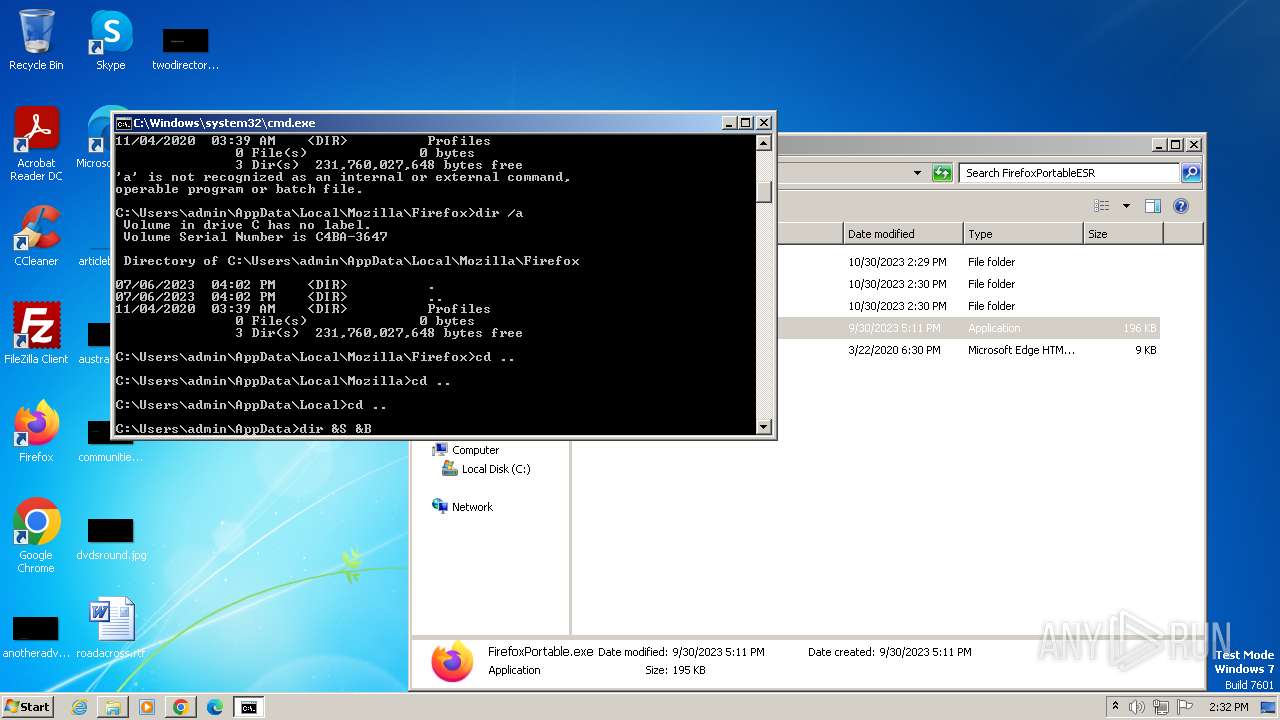Select the dvdsround.jpg desktop file

point(110,538)
